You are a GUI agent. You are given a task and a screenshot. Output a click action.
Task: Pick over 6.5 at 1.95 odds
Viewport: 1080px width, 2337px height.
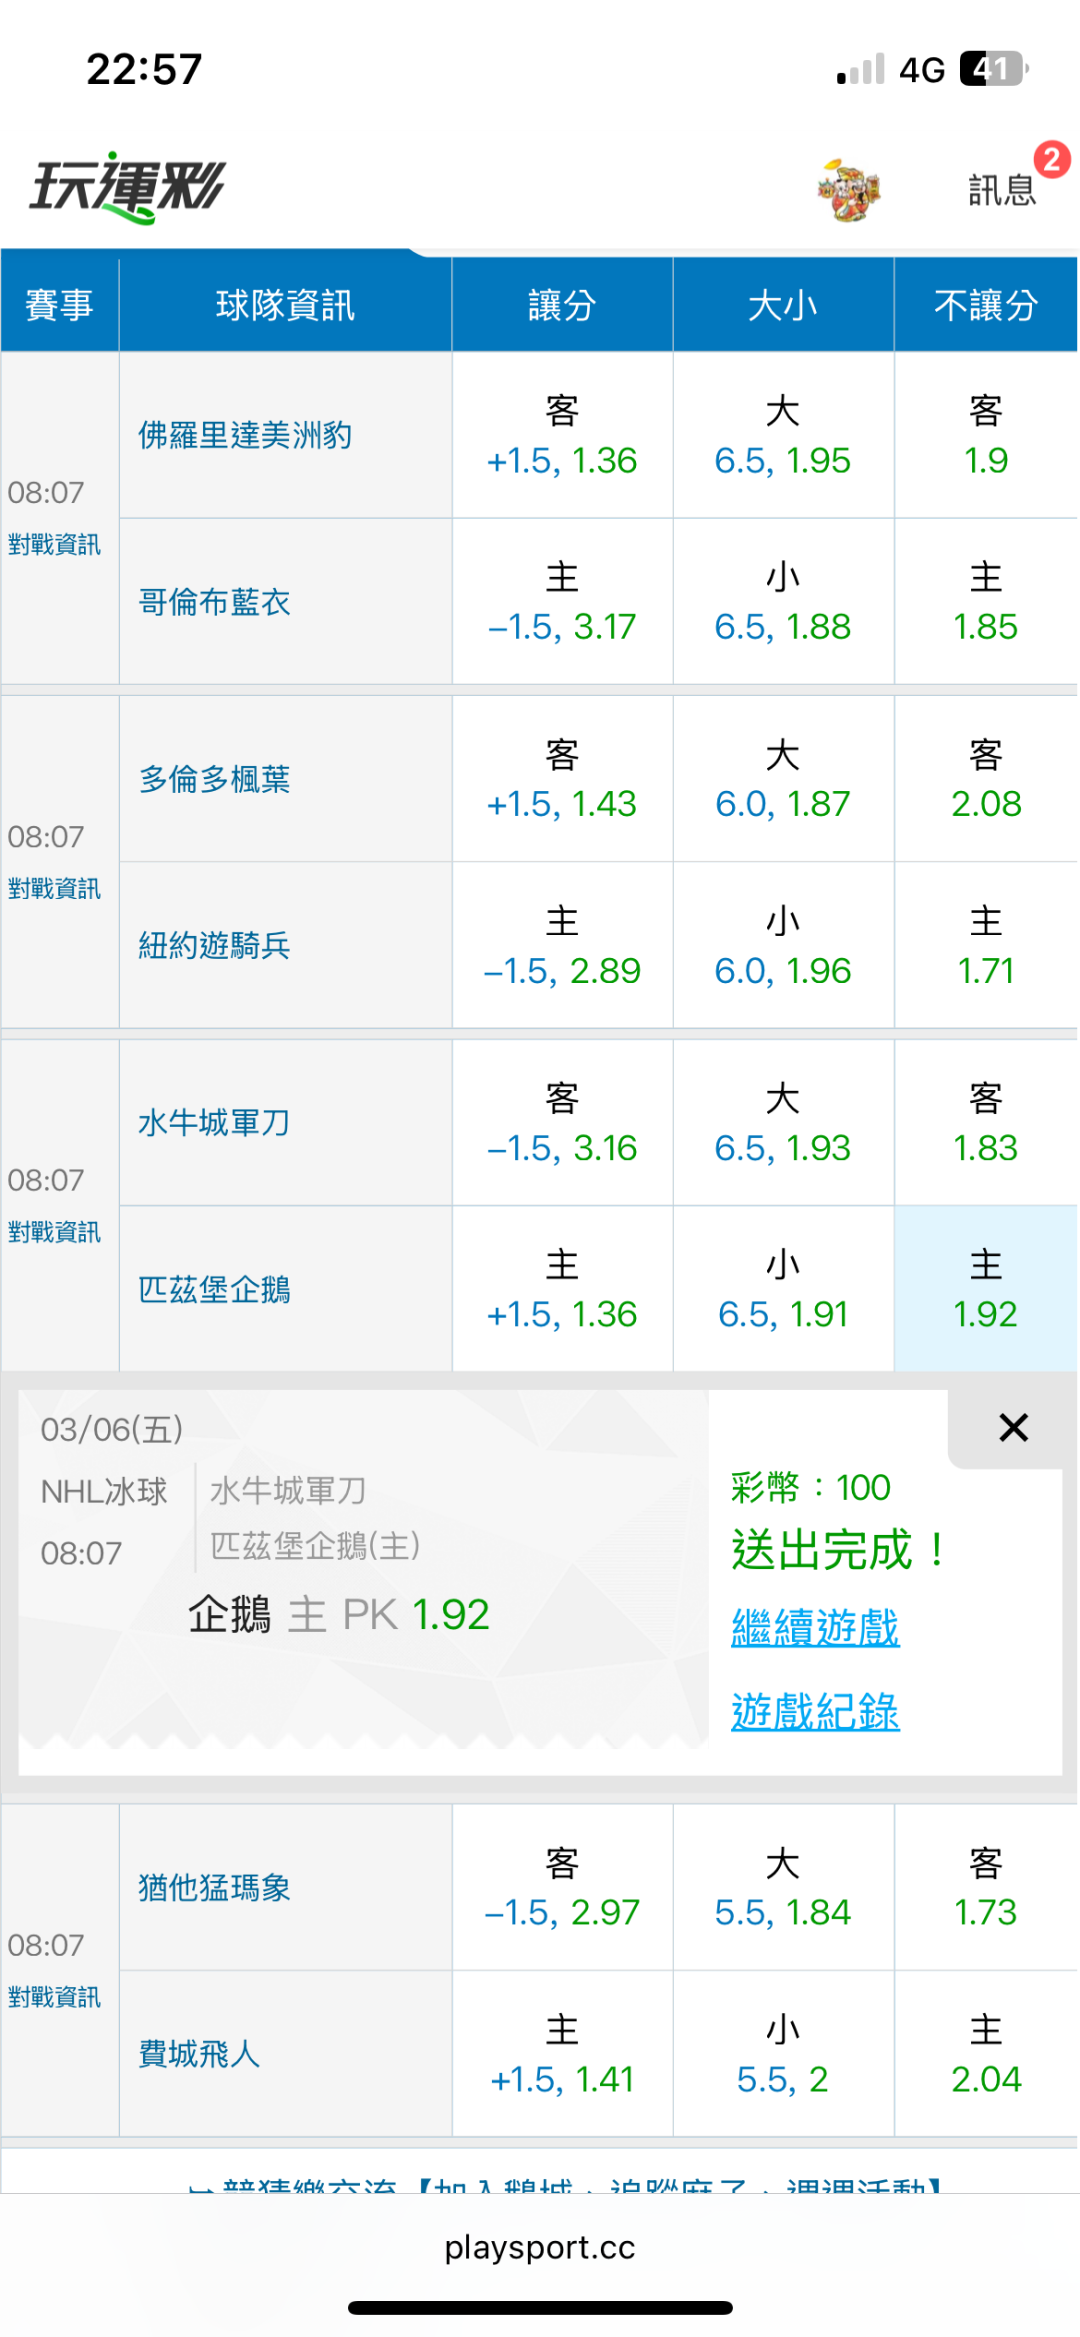(x=783, y=436)
